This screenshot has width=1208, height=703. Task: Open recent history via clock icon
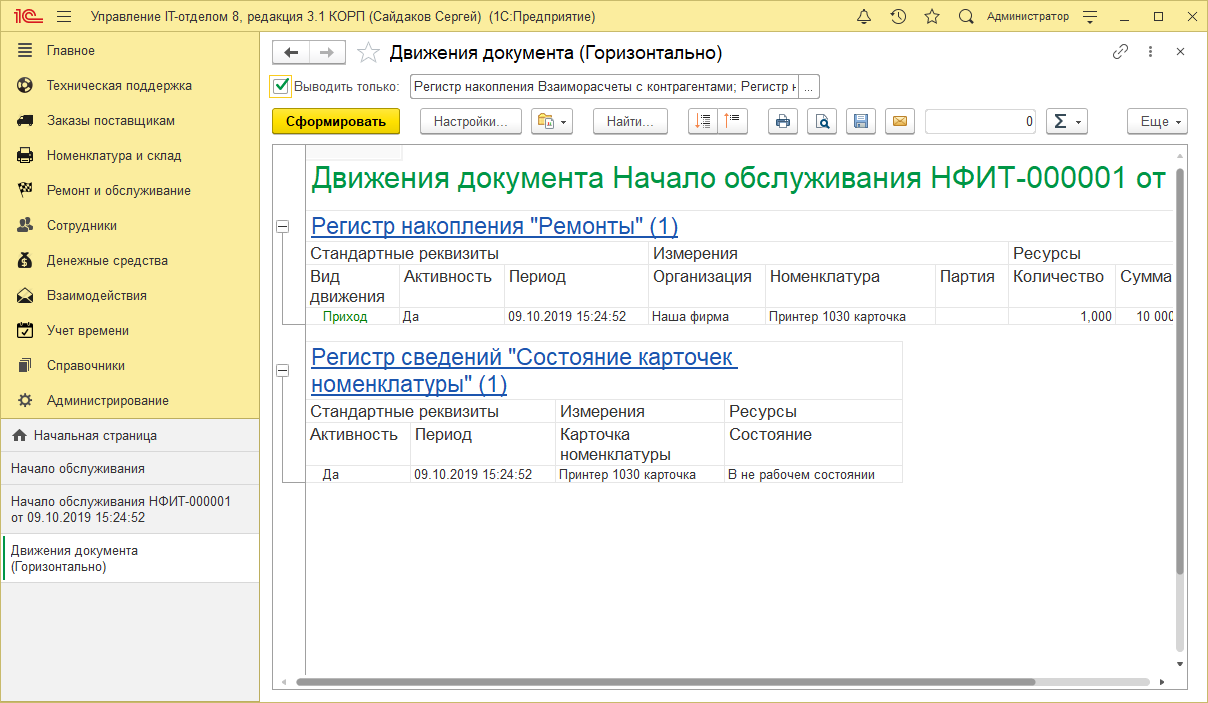pos(898,16)
